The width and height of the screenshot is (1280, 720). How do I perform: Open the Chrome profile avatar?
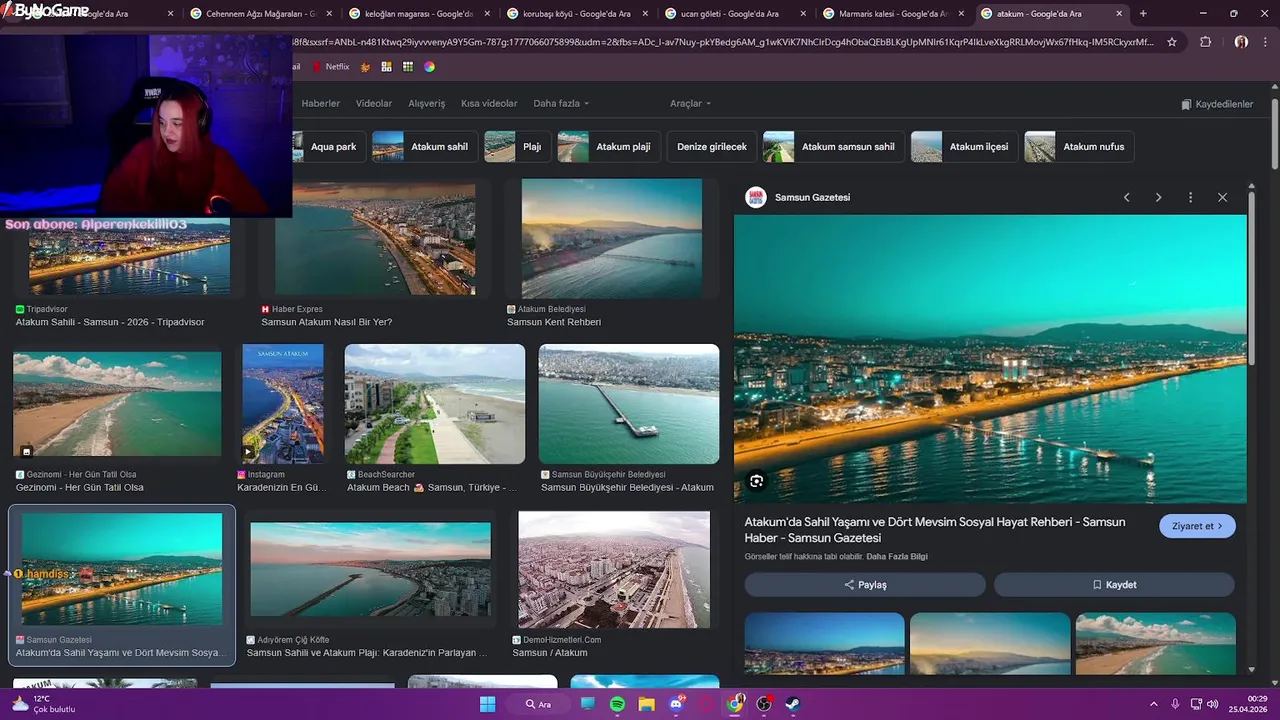pyautogui.click(x=1241, y=42)
